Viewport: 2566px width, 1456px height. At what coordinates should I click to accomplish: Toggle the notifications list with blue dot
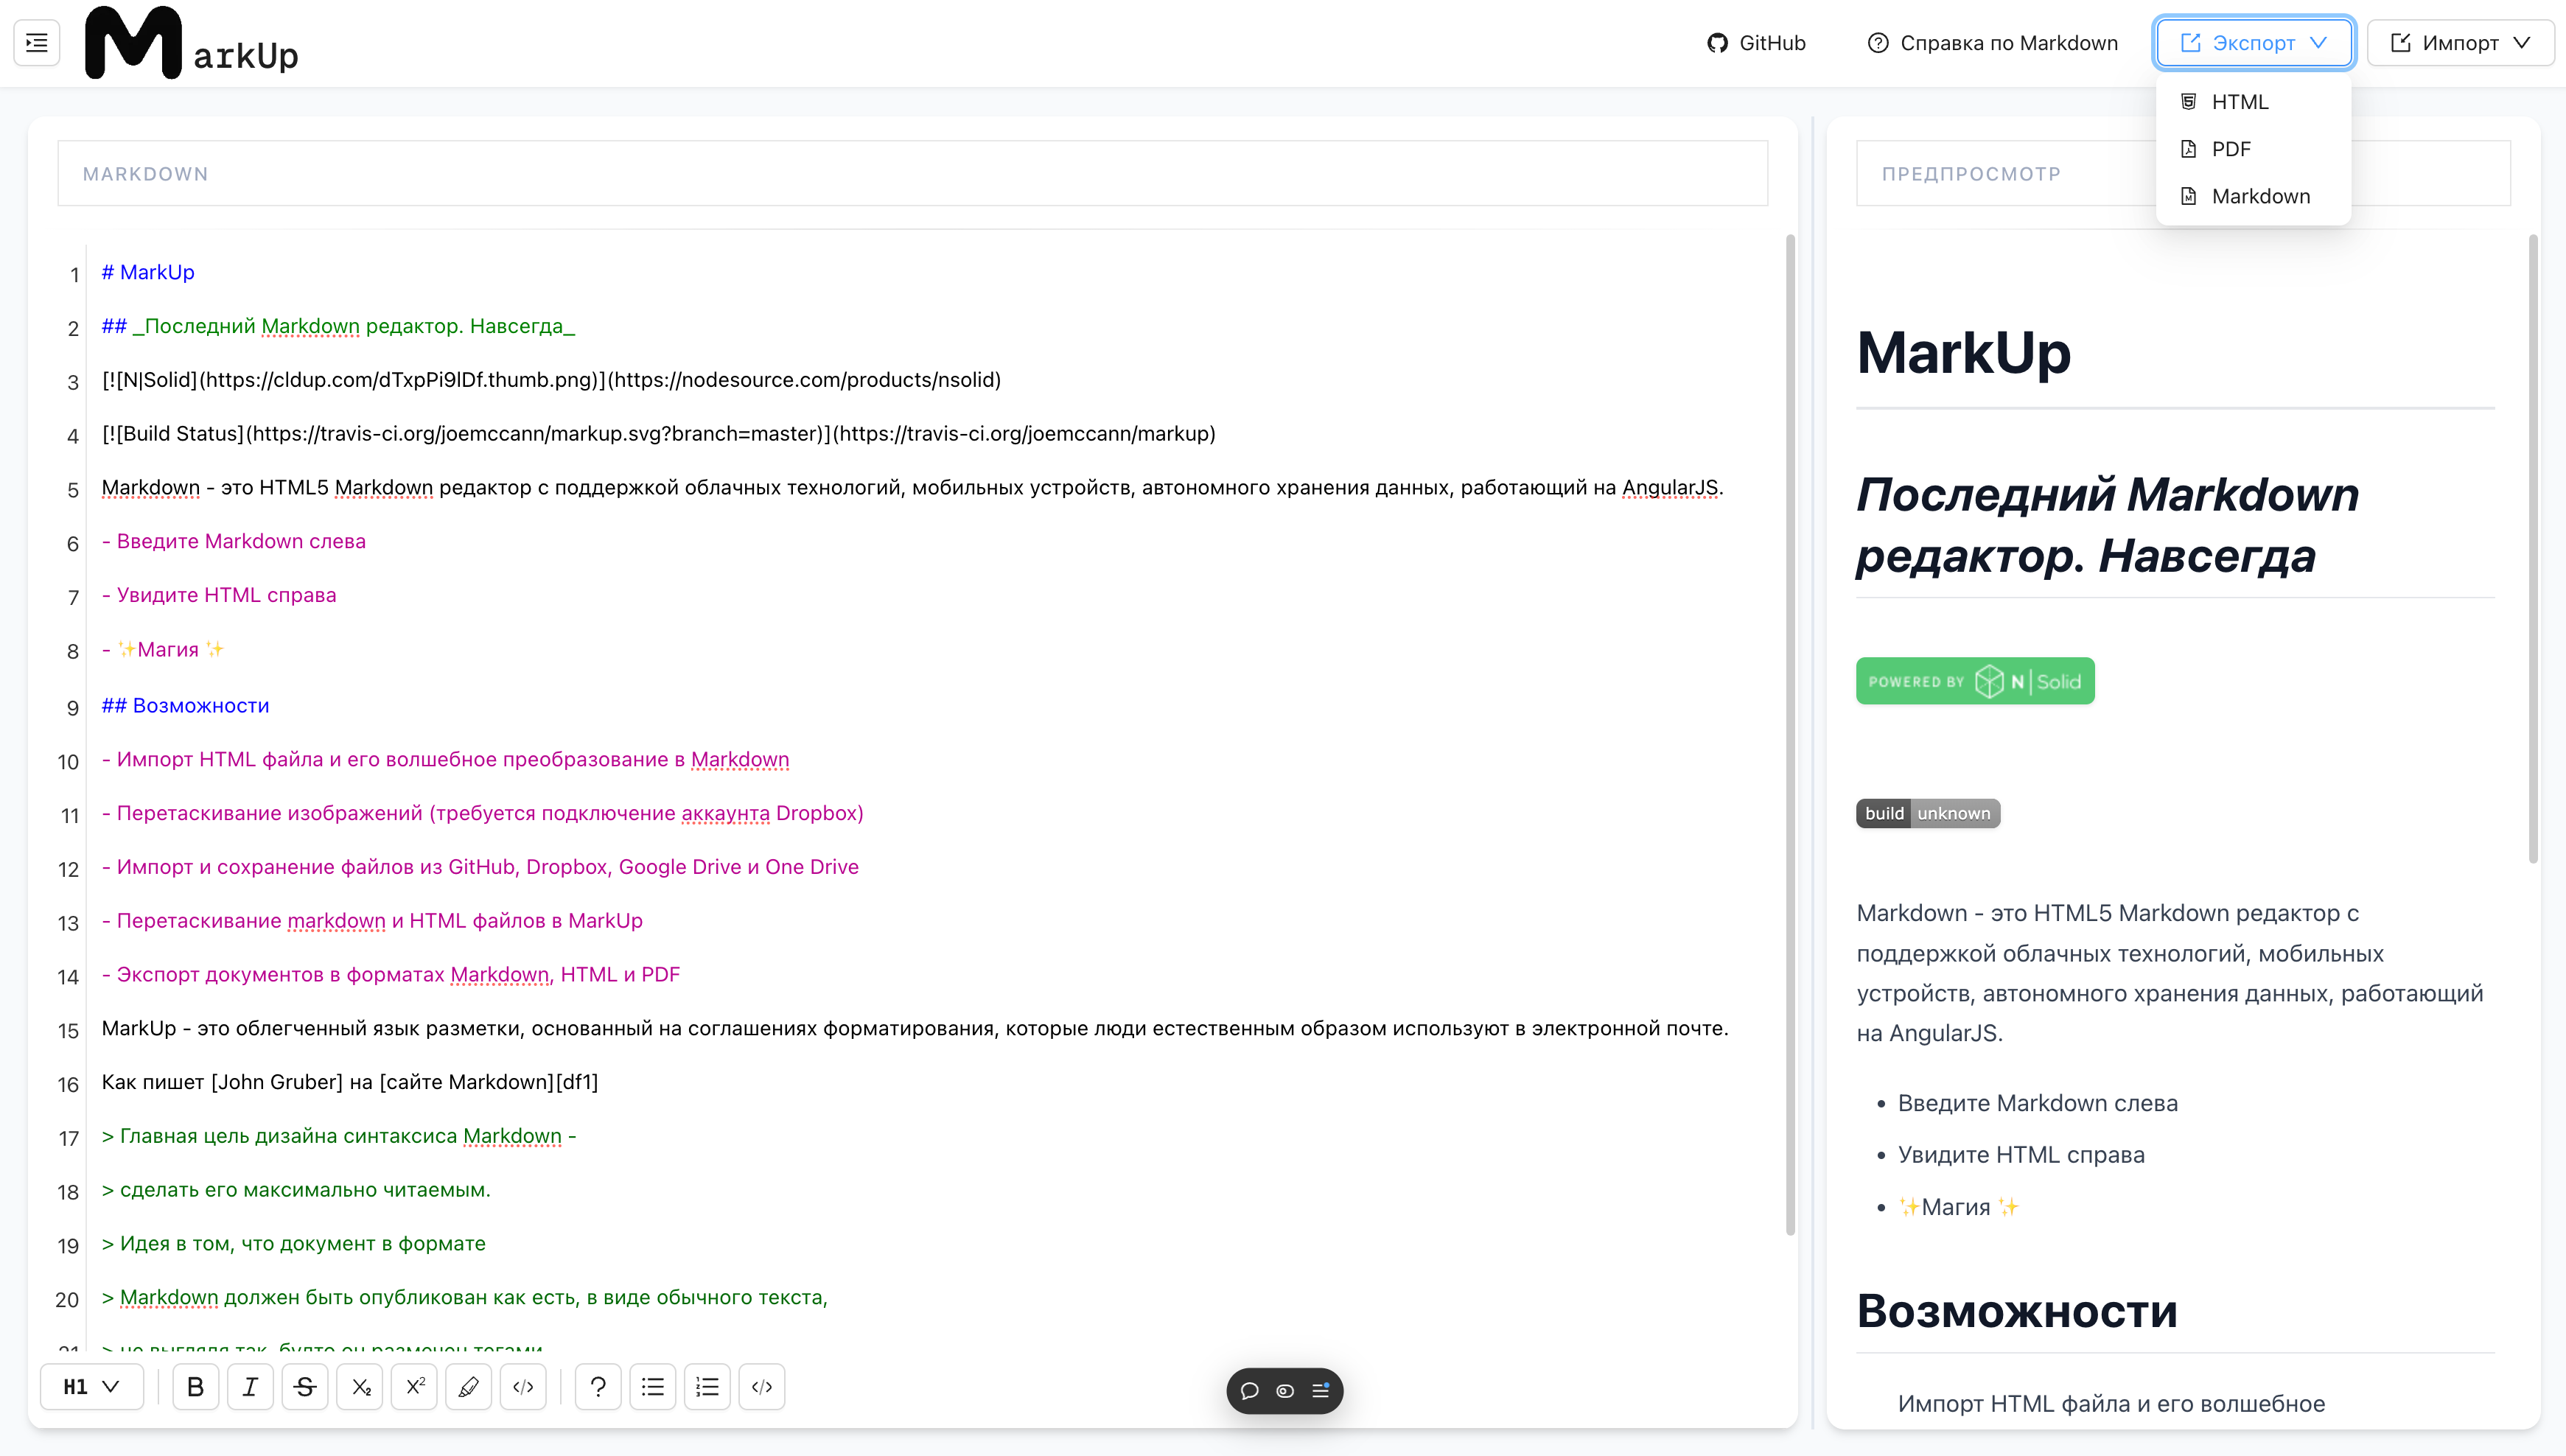1319,1390
